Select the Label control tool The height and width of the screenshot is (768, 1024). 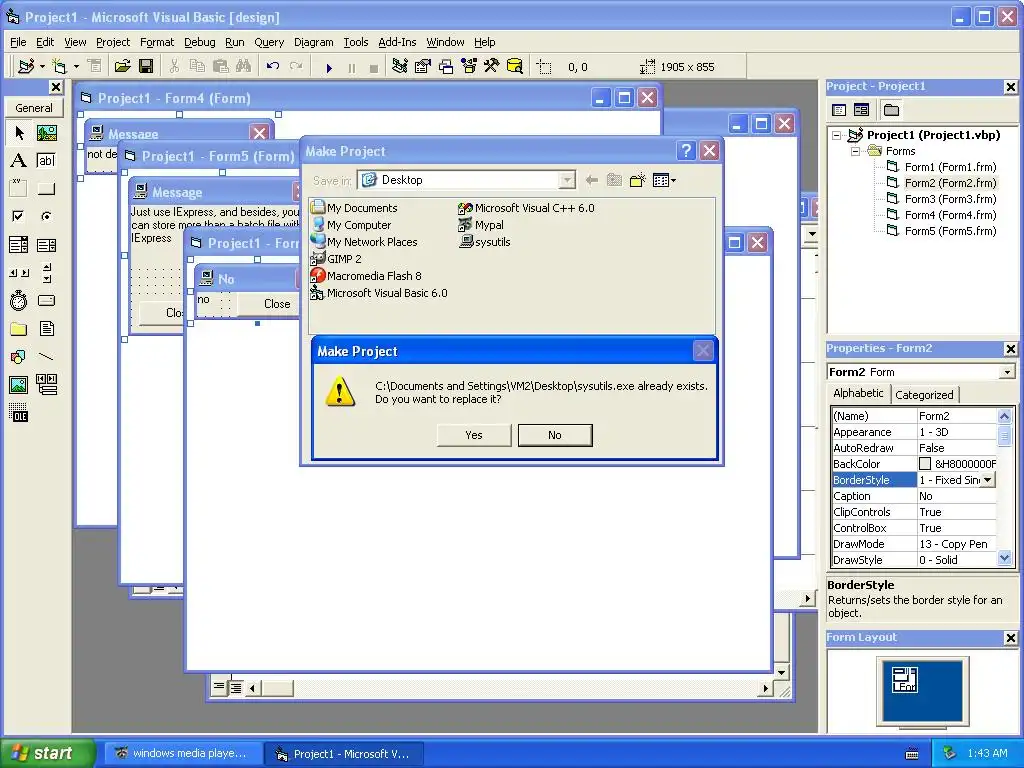19,161
